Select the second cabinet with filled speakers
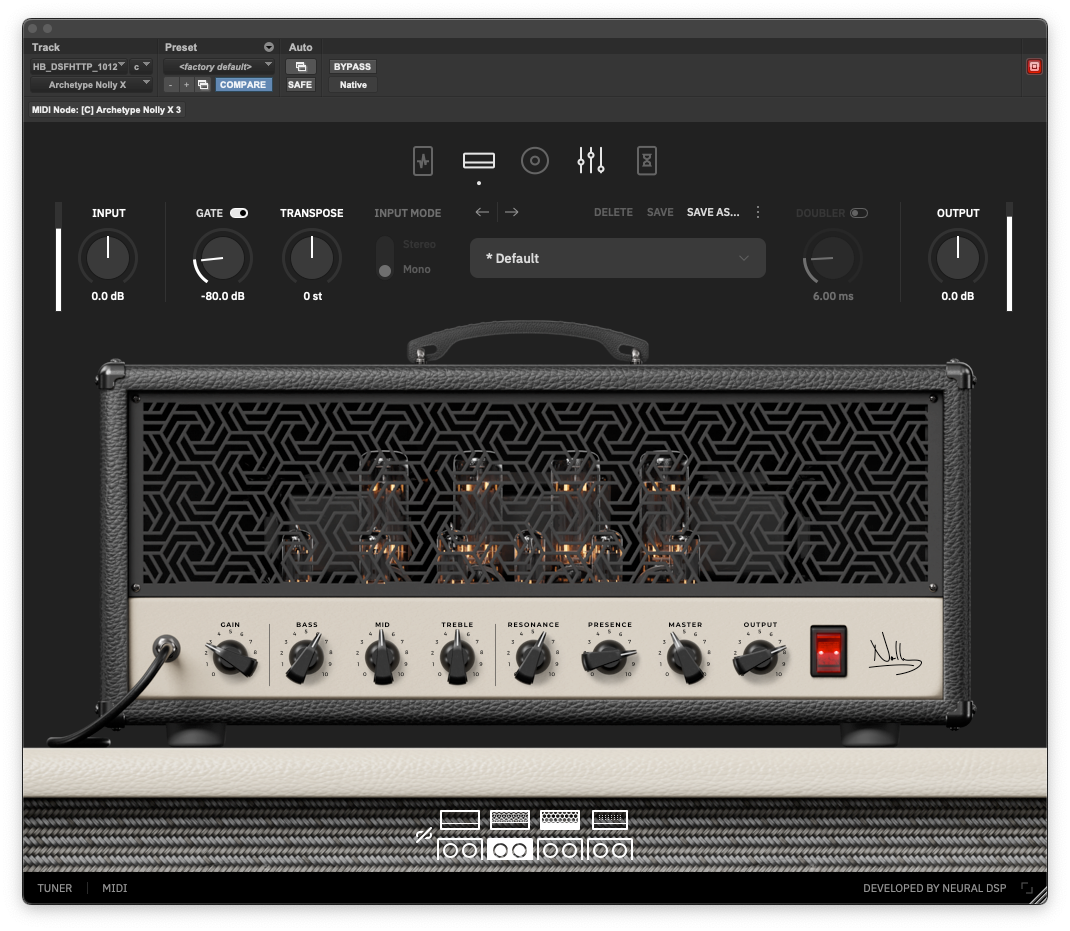The height and width of the screenshot is (931, 1070). pos(510,850)
